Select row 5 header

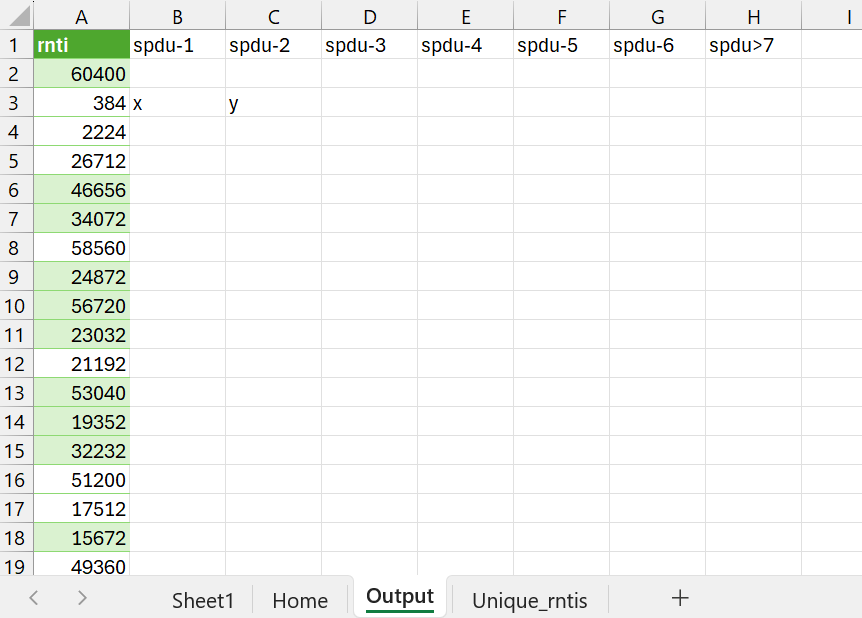click(16, 161)
